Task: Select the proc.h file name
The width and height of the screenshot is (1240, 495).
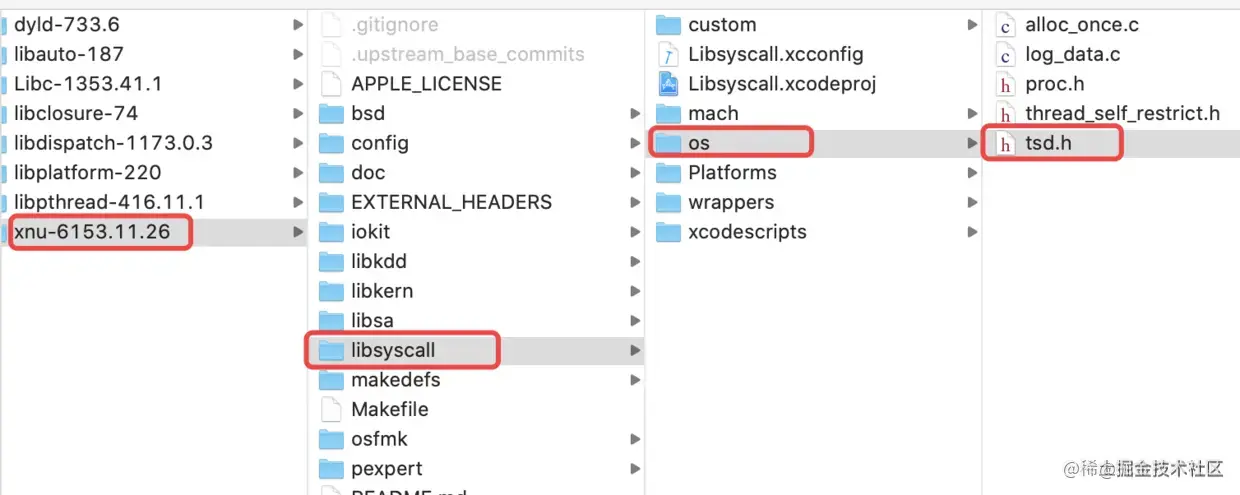Action: point(1054,84)
